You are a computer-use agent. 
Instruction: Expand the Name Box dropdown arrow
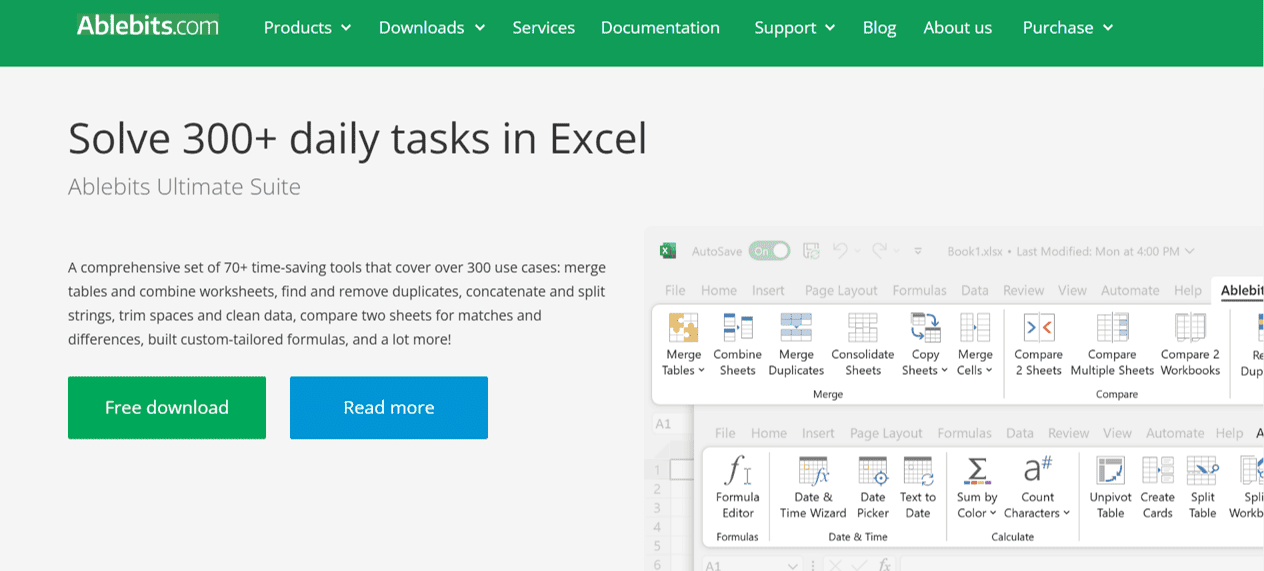[x=792, y=566]
